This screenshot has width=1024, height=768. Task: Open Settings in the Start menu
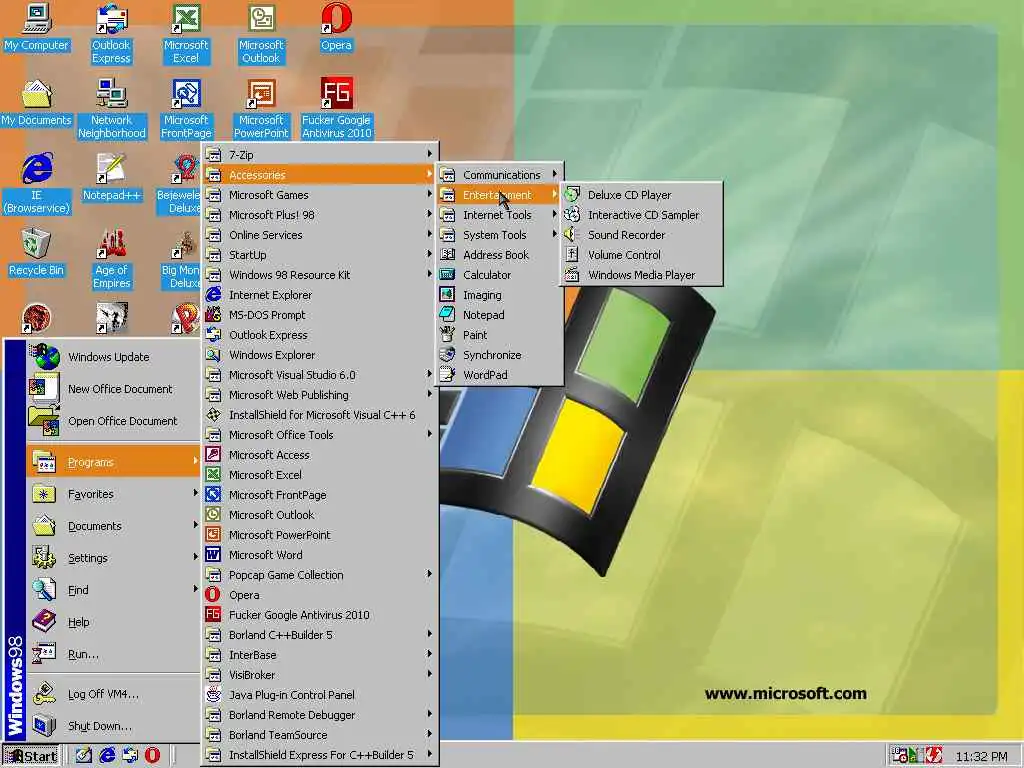coord(113,558)
